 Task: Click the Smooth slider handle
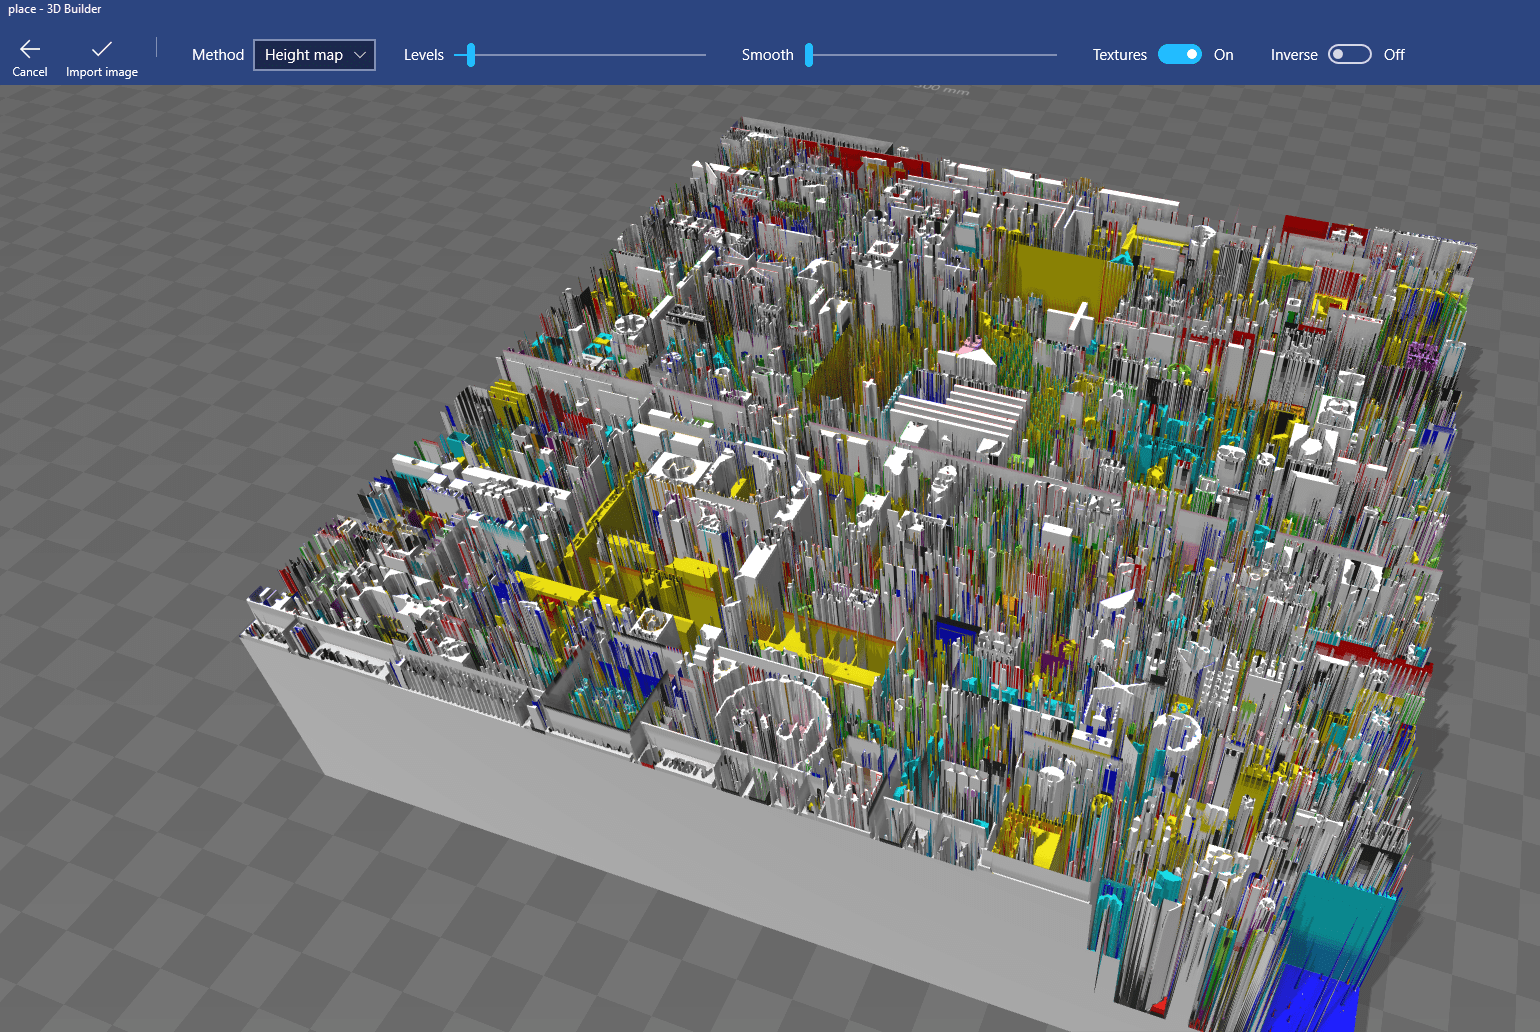tap(809, 55)
